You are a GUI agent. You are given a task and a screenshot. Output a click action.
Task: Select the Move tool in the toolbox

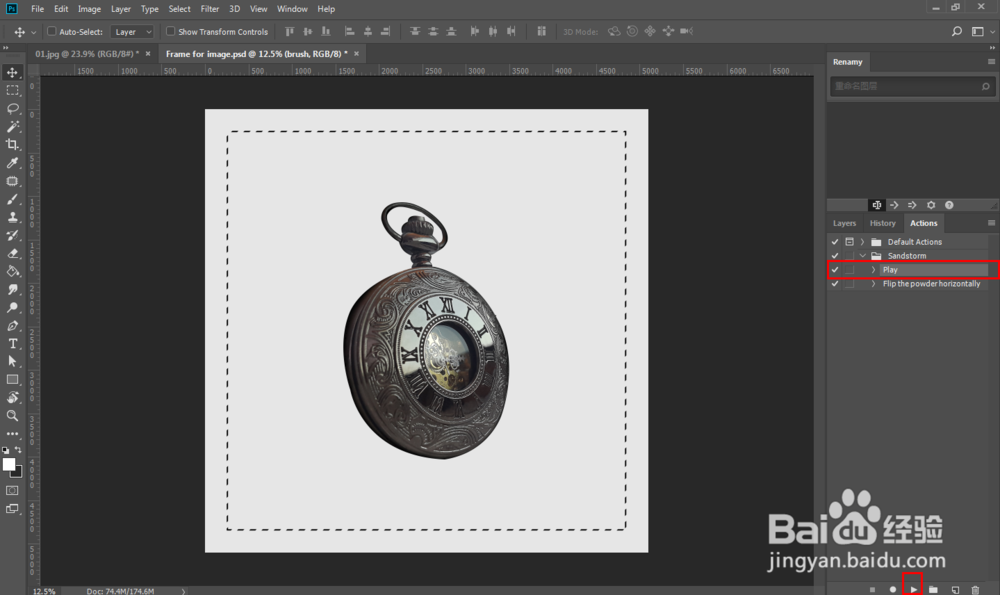pyautogui.click(x=12, y=72)
